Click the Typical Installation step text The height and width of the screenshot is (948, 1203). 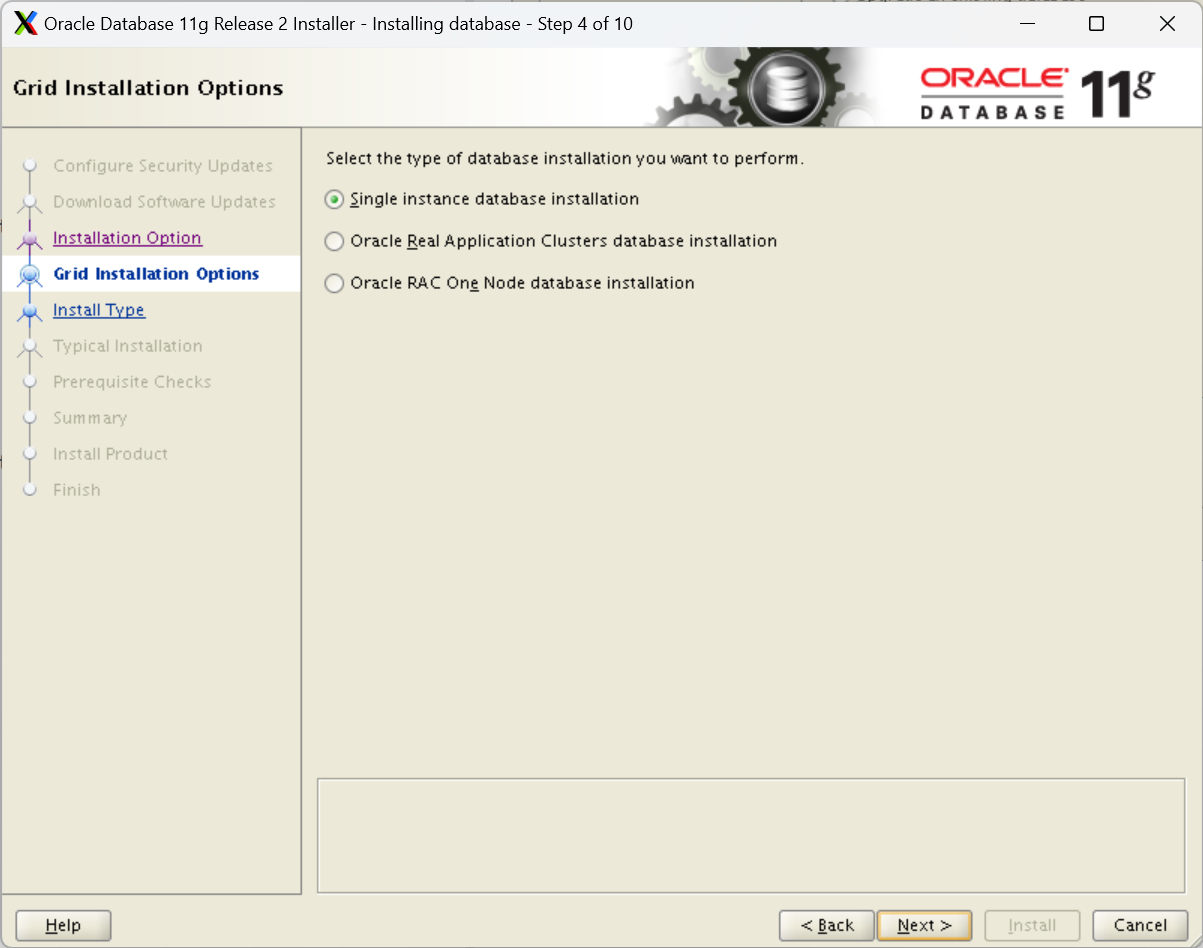tap(128, 346)
